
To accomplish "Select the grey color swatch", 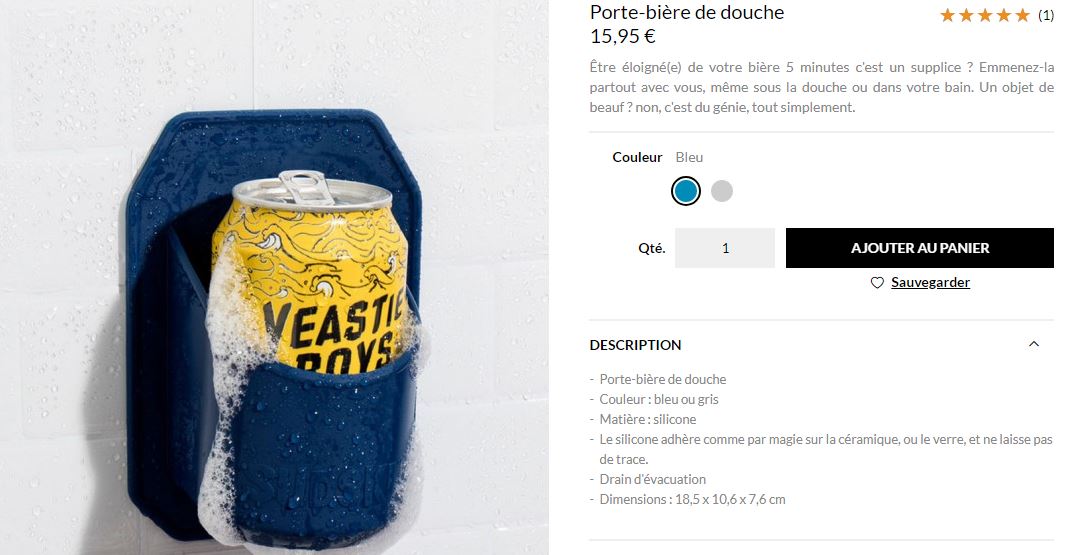I will [x=722, y=191].
